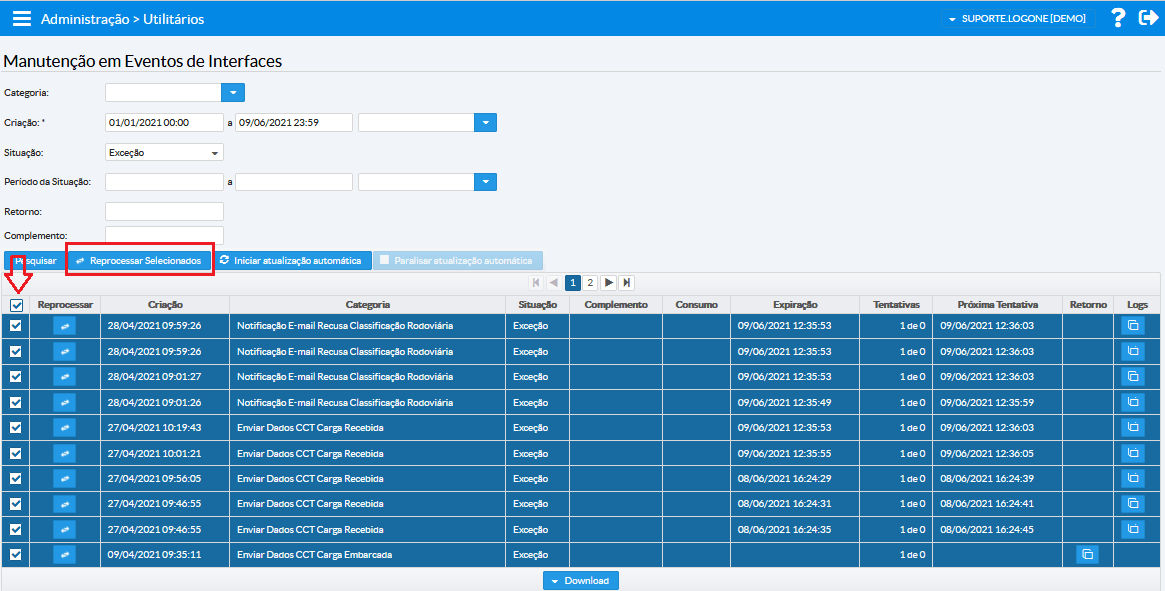This screenshot has width=1165, height=591.
Task: Uncheck the row created 28/04/2021 09:01:27
Action: (16, 376)
